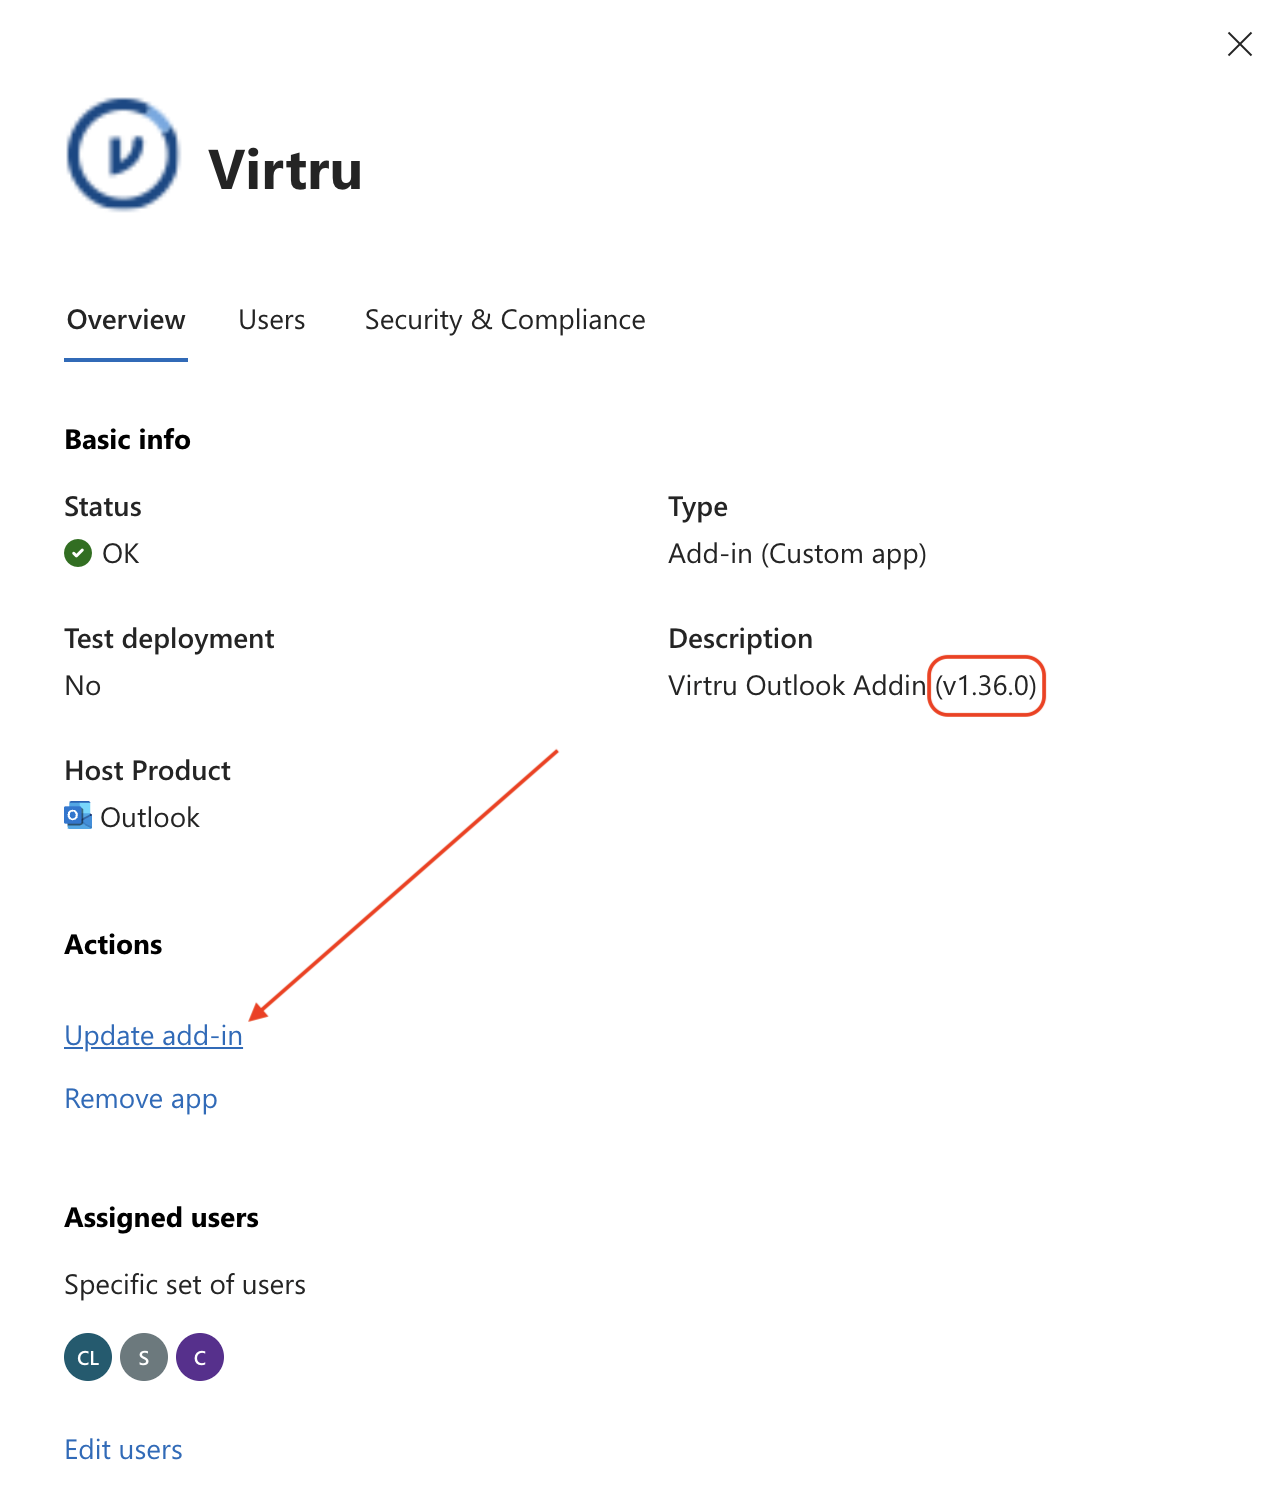Click the "(v1.36.0)" version text
This screenshot has height=1486, width=1280.
[x=986, y=686]
